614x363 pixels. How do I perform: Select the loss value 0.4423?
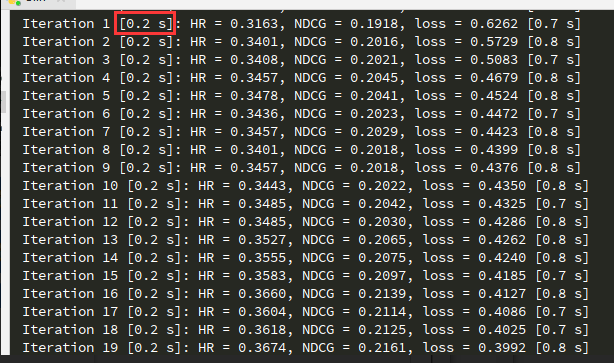[x=494, y=132]
